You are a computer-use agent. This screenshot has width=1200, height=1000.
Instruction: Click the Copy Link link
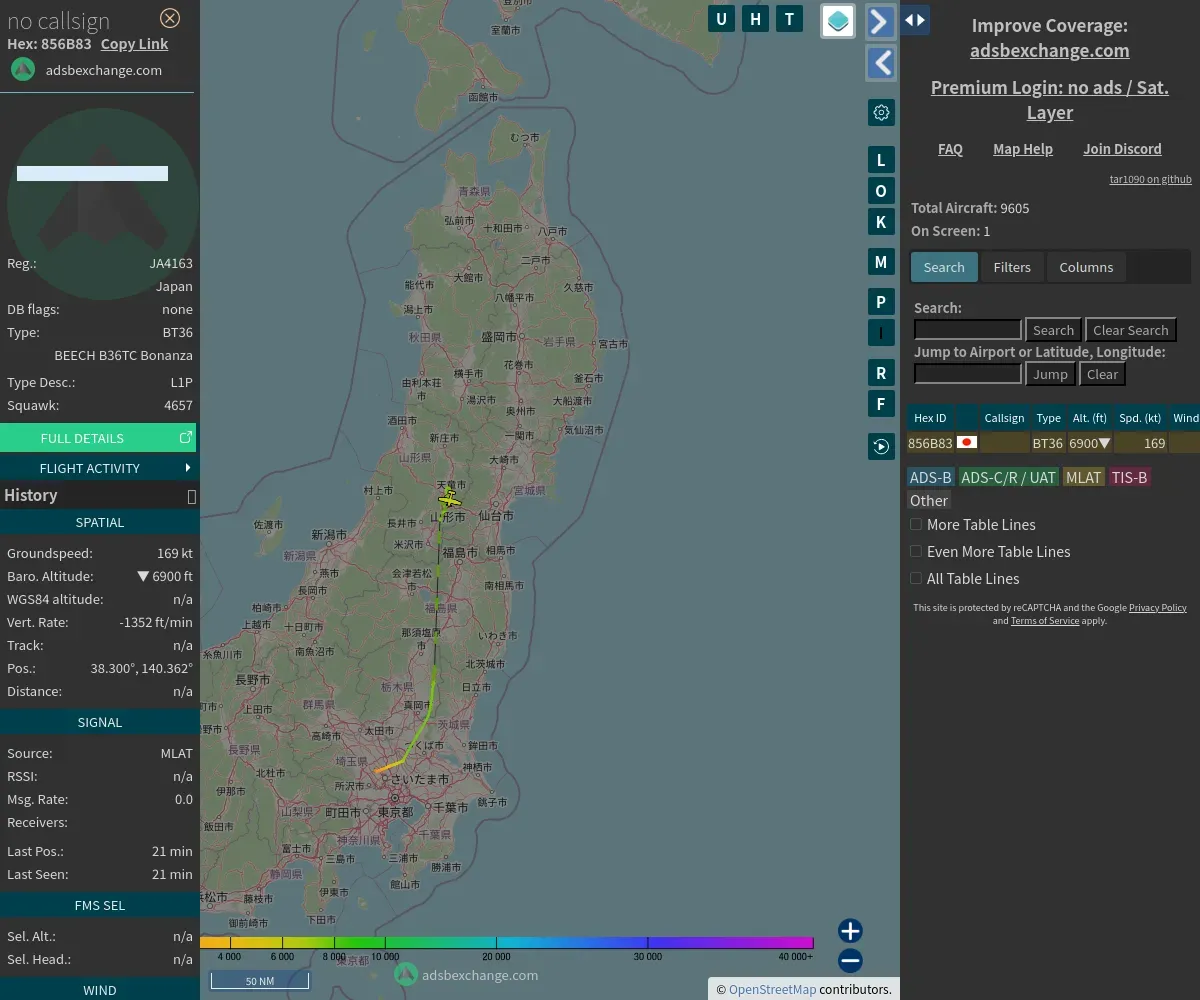click(134, 44)
